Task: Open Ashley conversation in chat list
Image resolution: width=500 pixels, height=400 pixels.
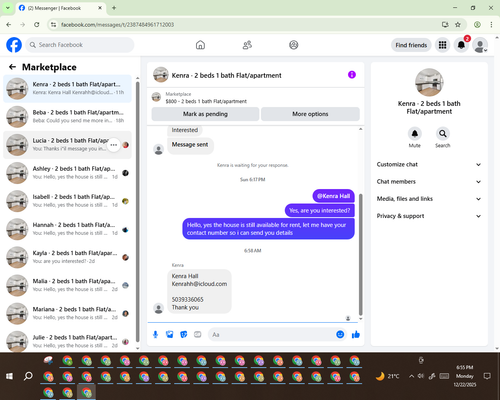Action: [x=67, y=173]
